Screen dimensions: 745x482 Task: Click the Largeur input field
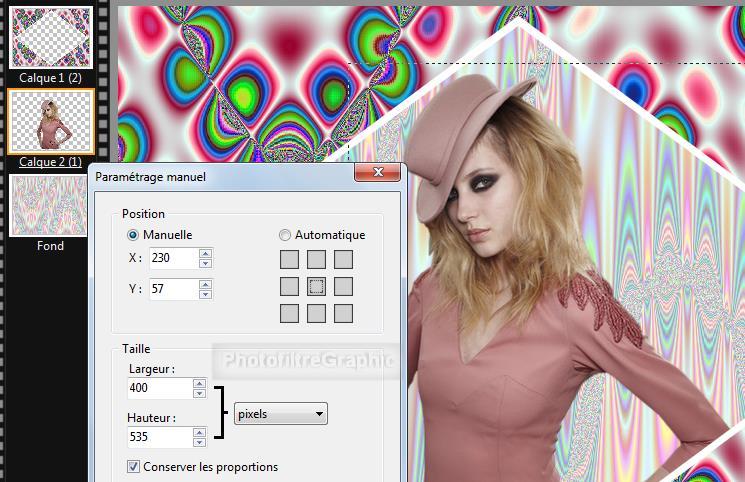pos(160,388)
